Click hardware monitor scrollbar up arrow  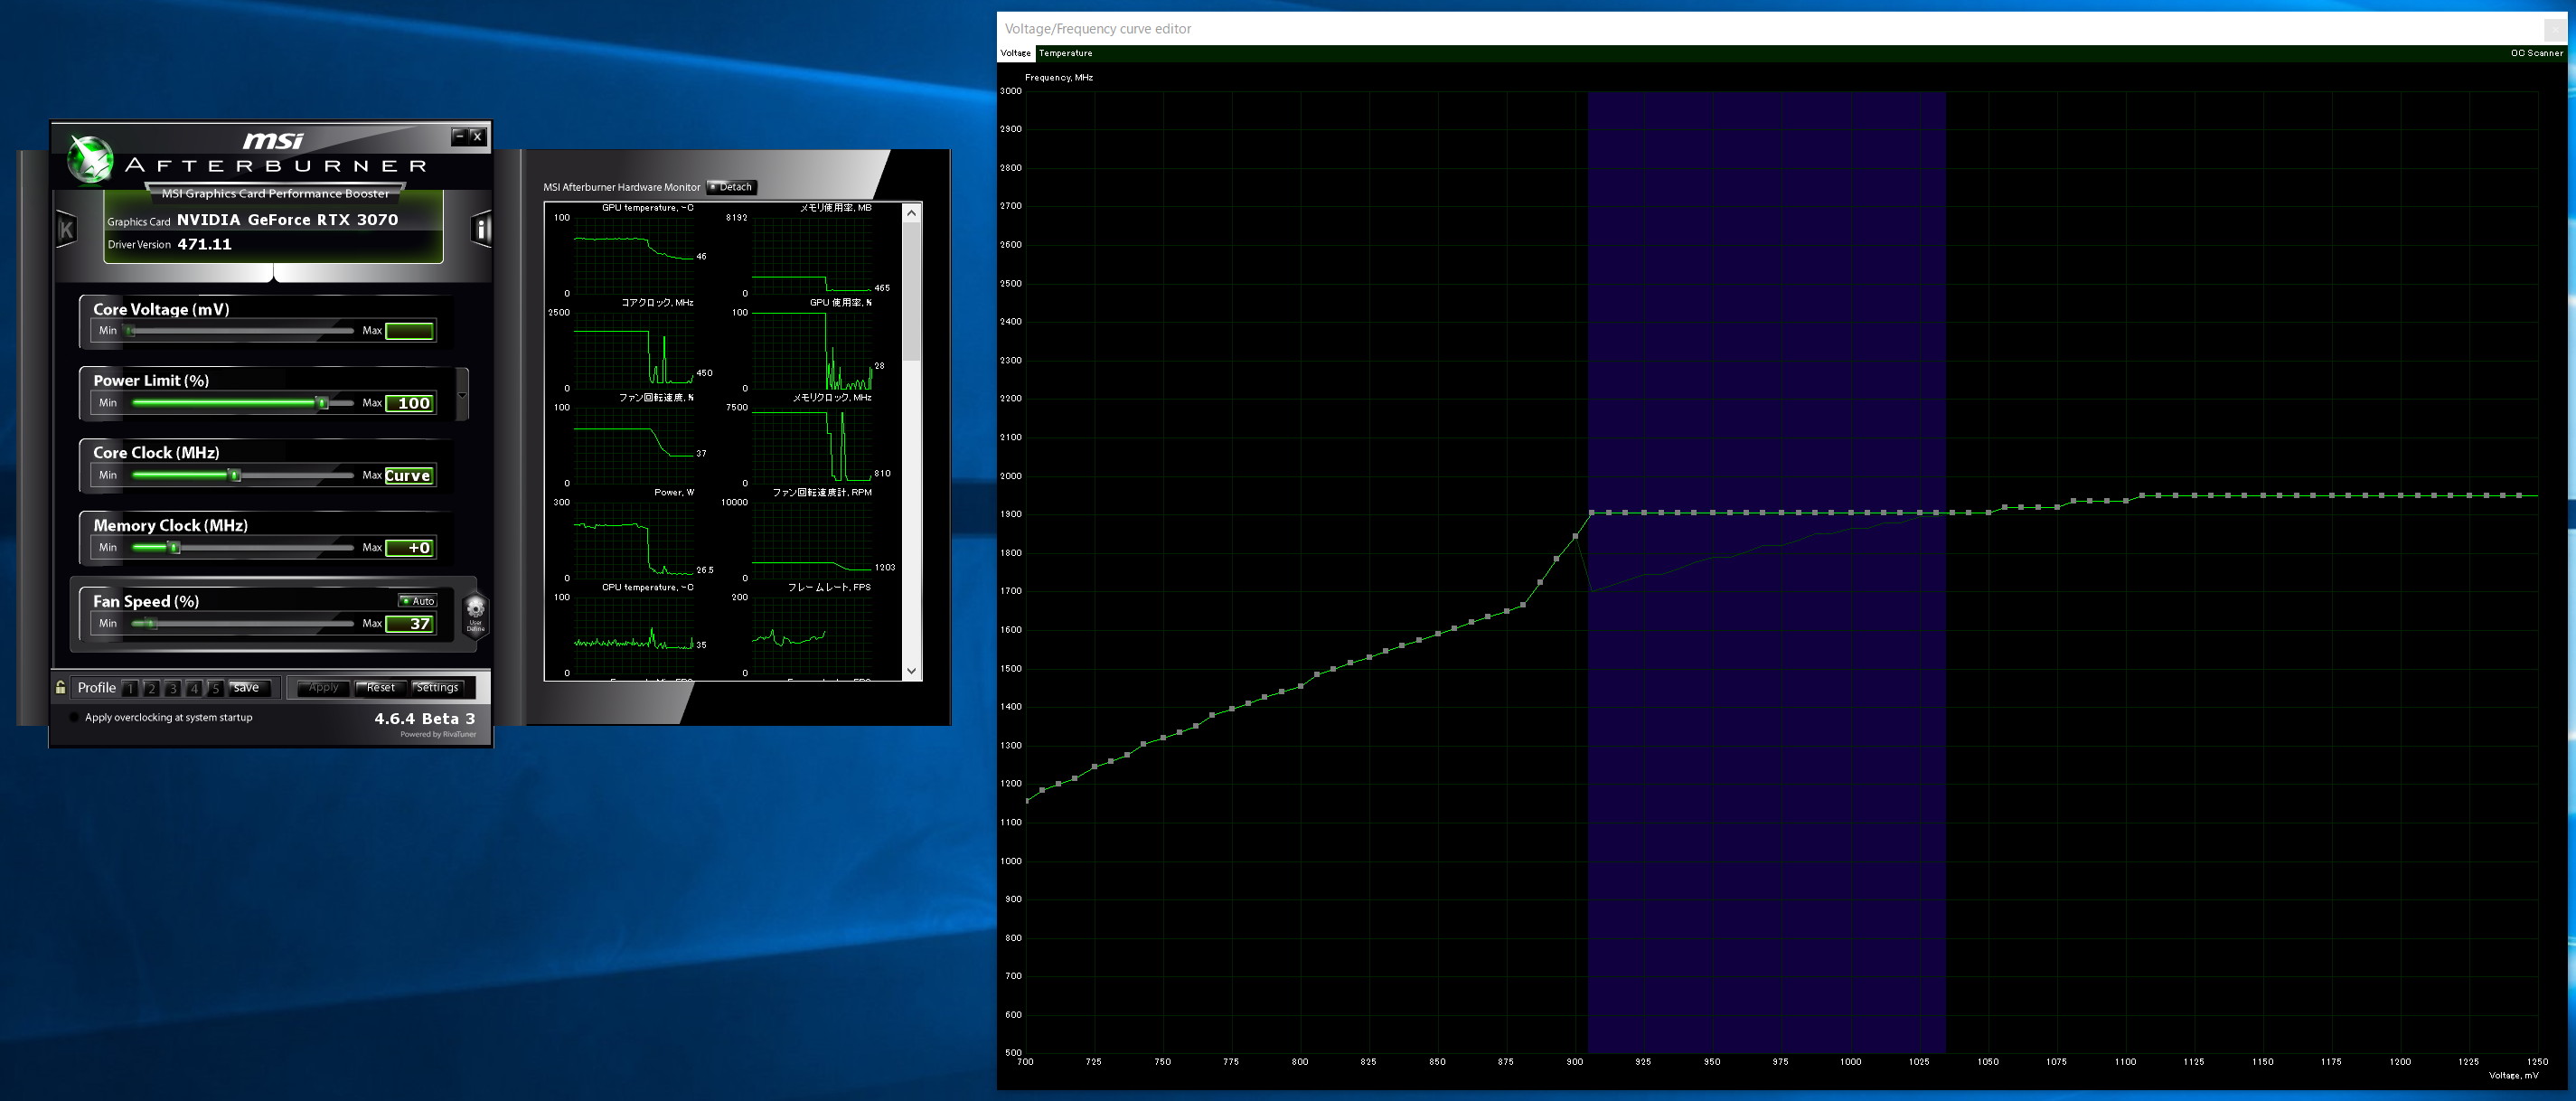(911, 212)
